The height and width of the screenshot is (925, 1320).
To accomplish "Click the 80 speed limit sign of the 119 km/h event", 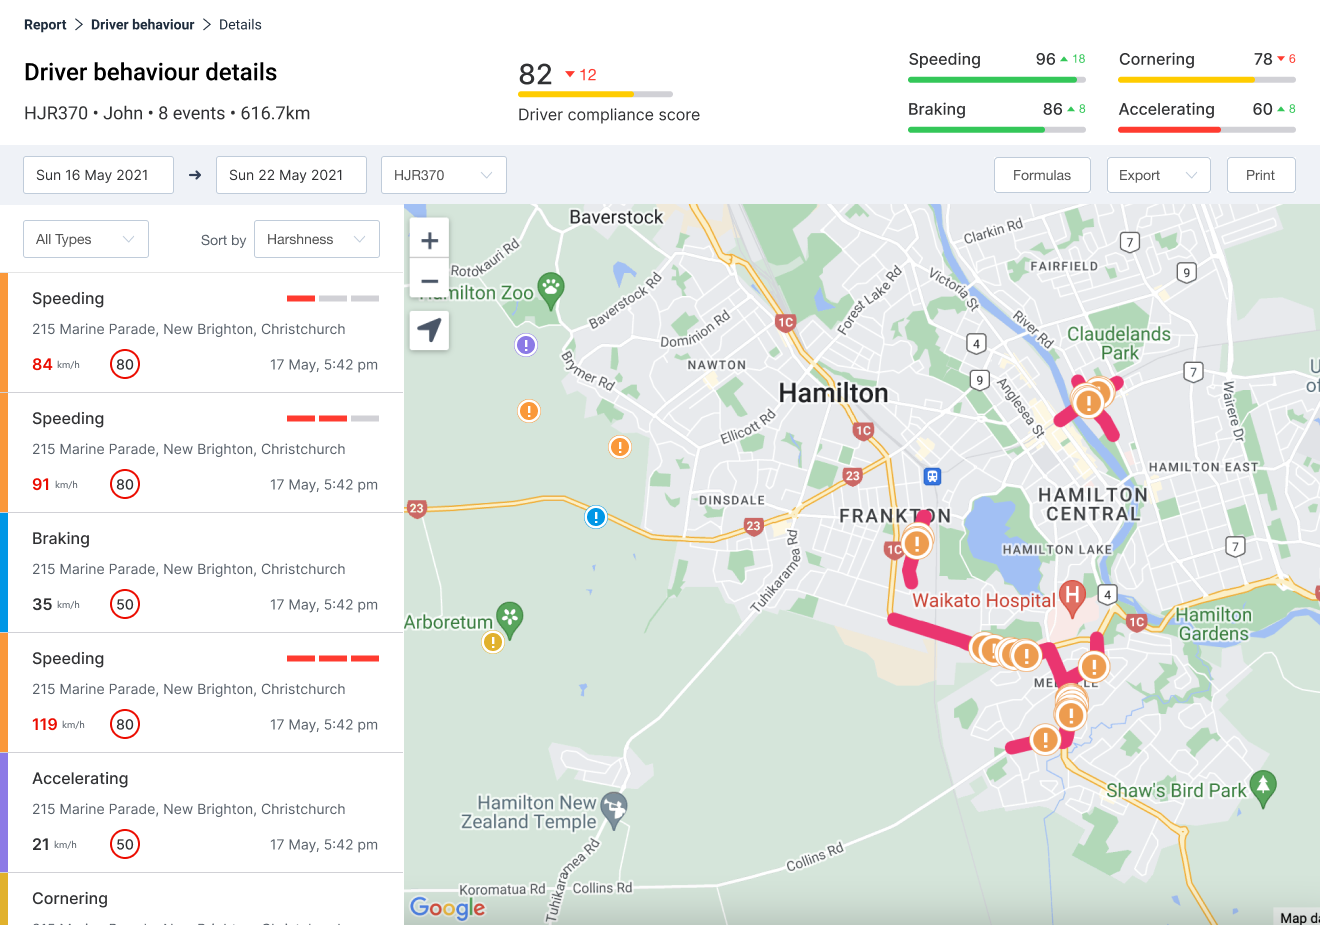I will 125,724.
